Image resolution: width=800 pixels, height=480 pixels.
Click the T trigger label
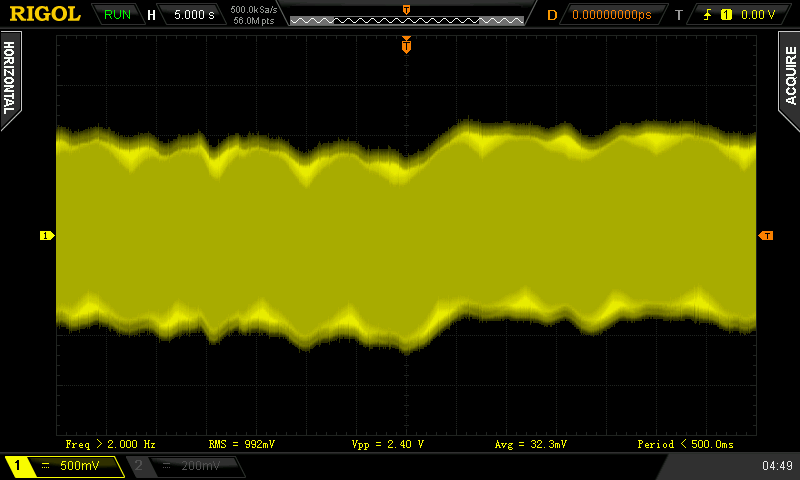click(x=679, y=15)
